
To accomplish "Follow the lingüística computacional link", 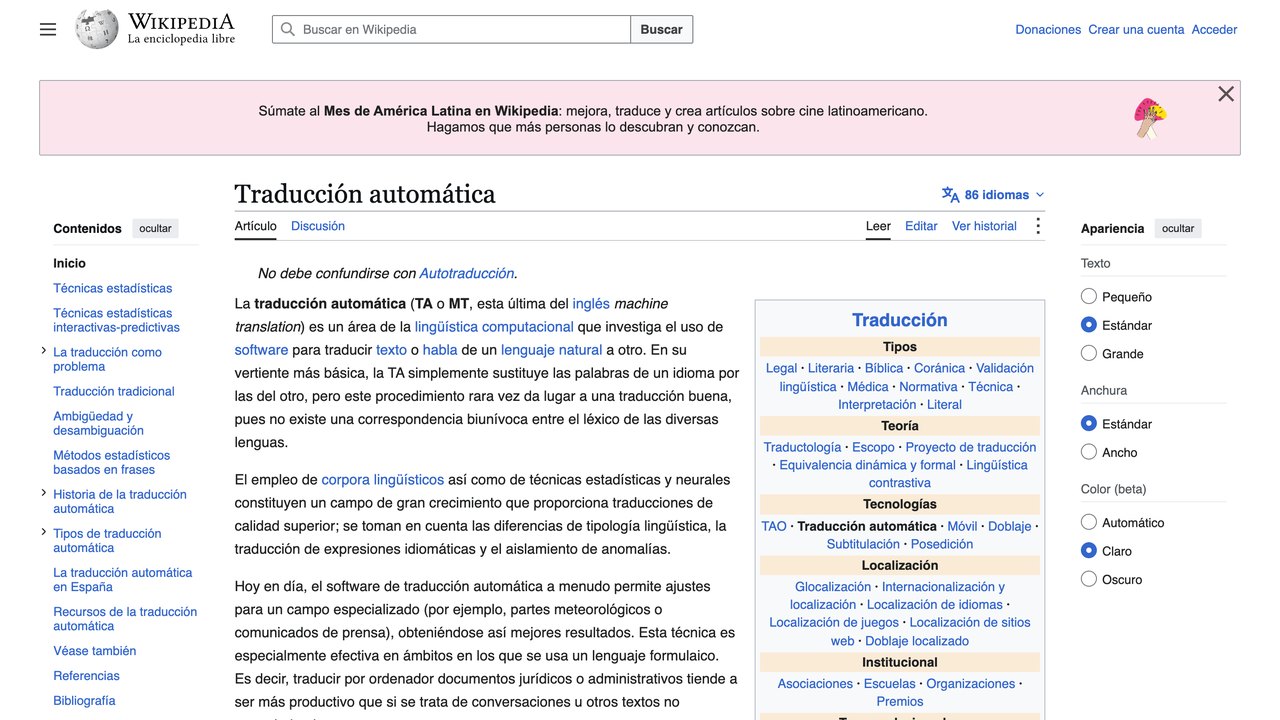I will 494,326.
